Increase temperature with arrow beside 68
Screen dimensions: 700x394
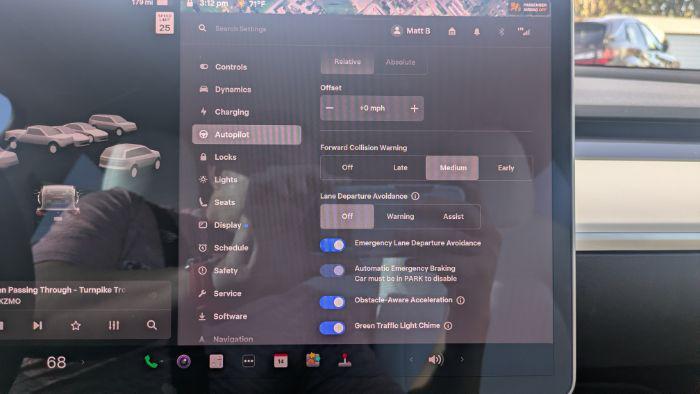click(83, 362)
